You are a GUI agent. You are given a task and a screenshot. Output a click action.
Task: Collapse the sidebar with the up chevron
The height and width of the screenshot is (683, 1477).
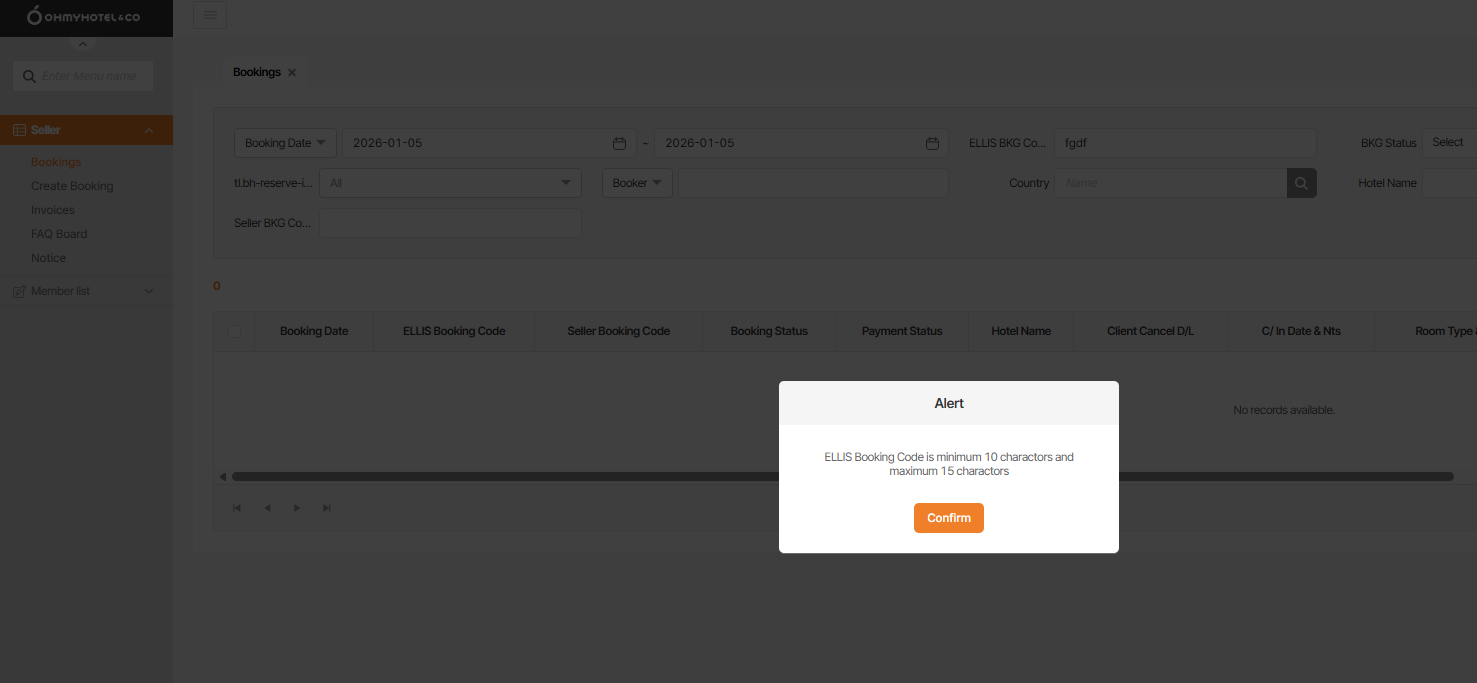(x=83, y=44)
